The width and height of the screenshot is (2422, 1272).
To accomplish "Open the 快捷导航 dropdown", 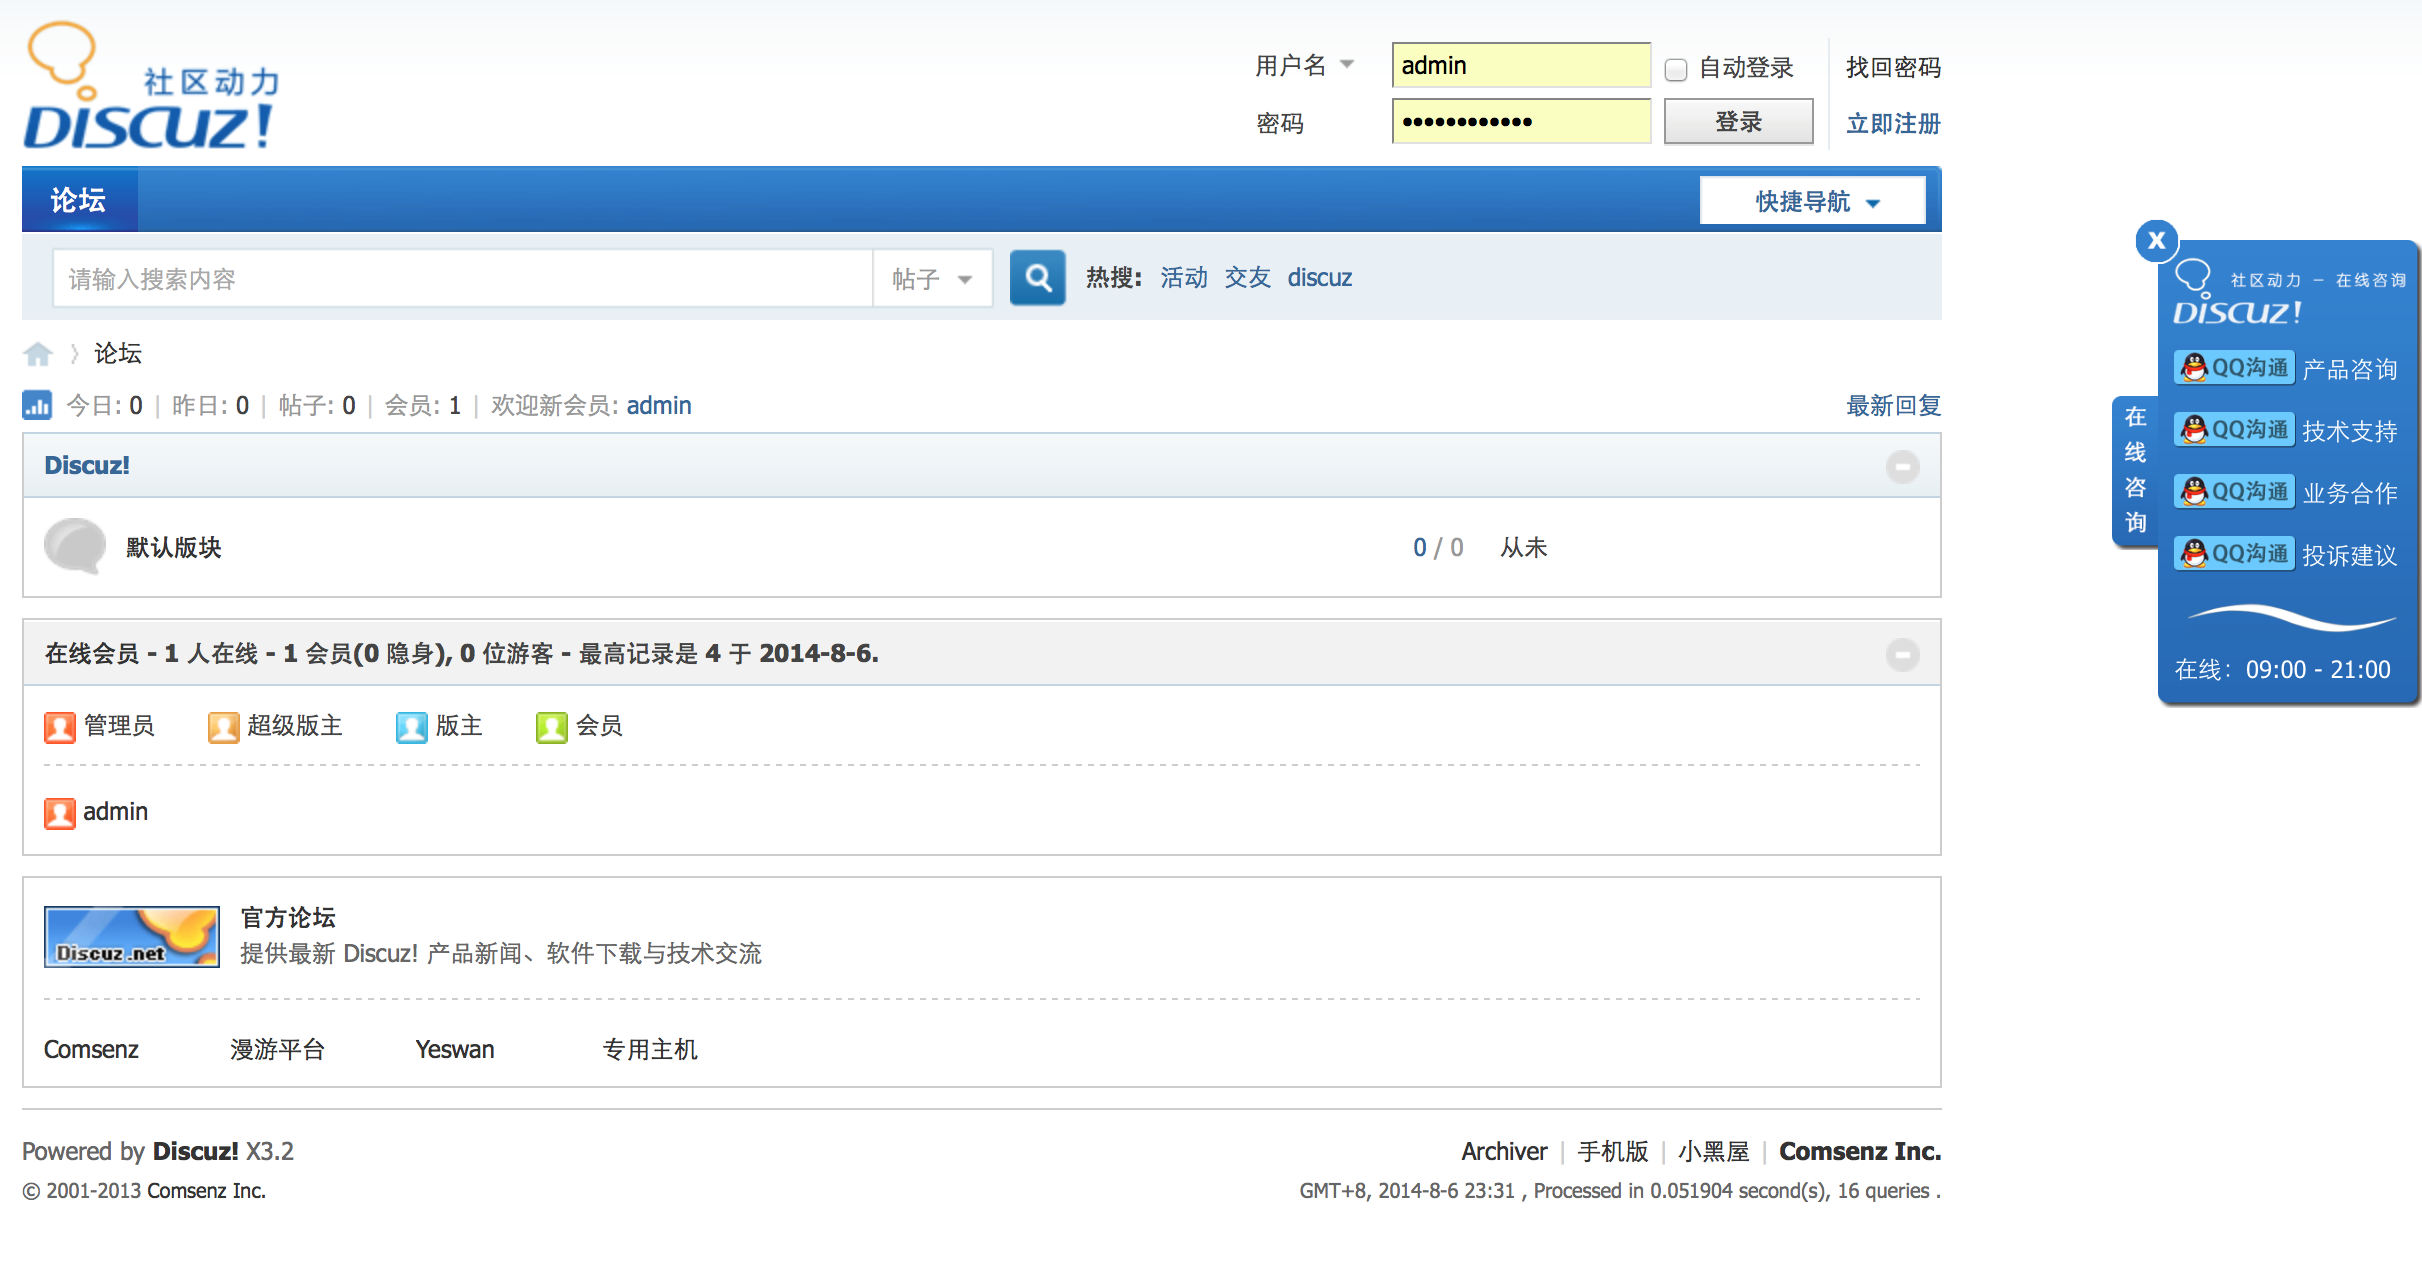I will point(1811,199).
